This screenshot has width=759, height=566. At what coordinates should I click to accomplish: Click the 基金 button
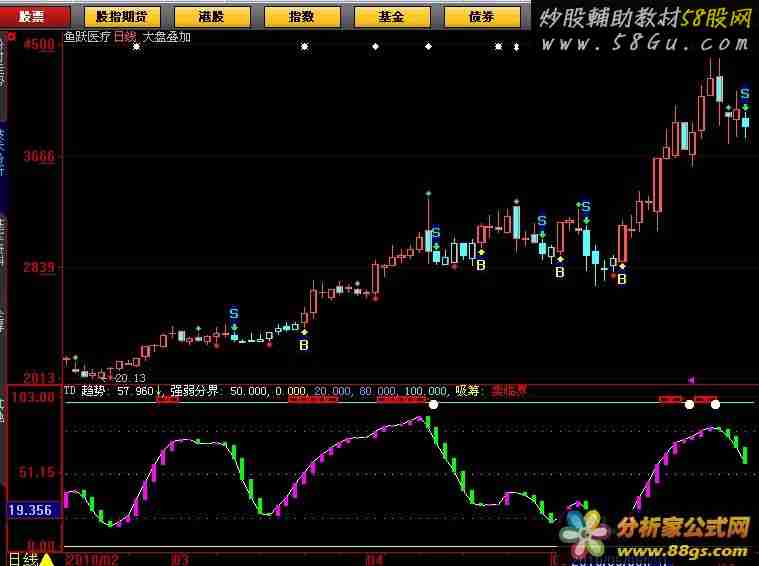point(393,17)
